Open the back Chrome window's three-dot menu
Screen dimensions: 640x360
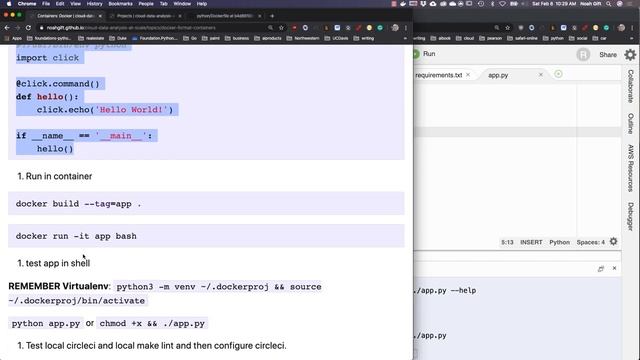[632, 28]
